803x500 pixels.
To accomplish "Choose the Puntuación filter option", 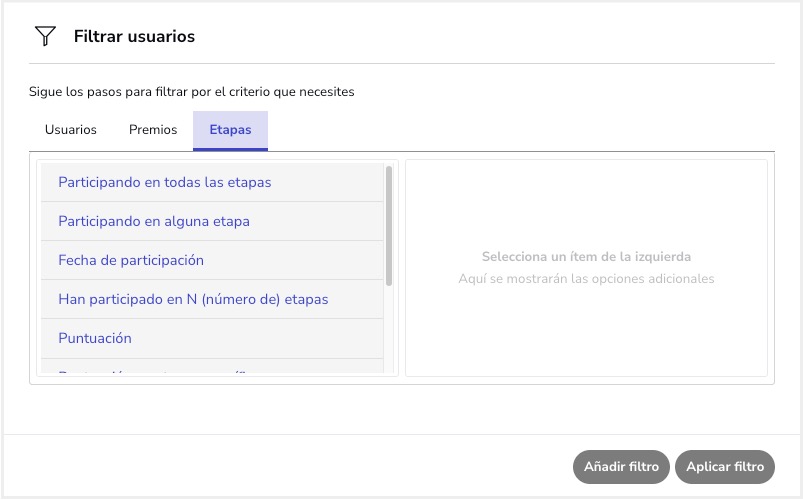I will (212, 338).
